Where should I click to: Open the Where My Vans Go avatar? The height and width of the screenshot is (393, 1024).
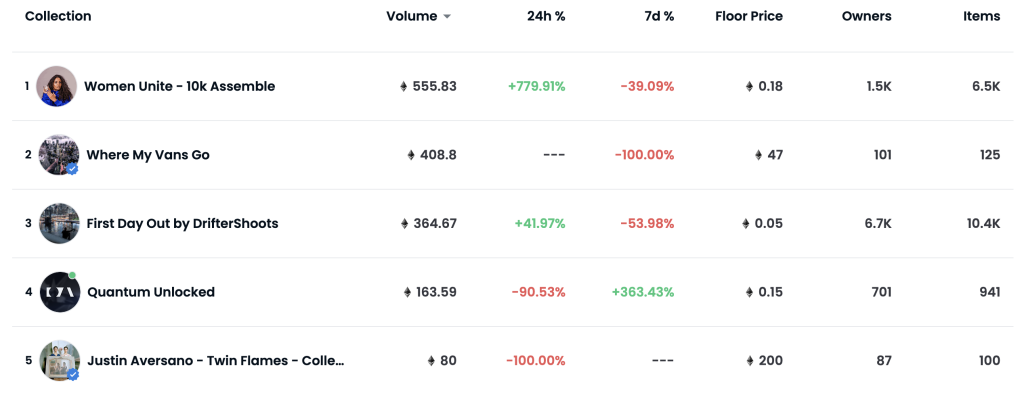click(59, 155)
